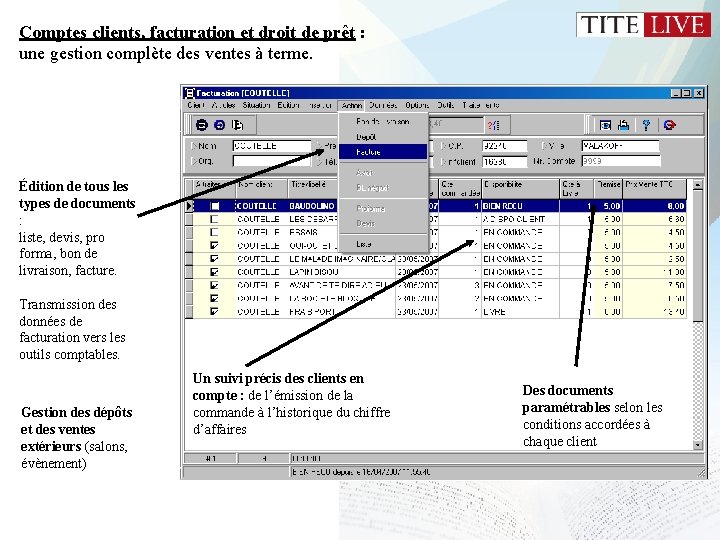Viewport: 720px width, 540px height.
Task: Choose Facture in the Action menu
Action: pos(383,152)
